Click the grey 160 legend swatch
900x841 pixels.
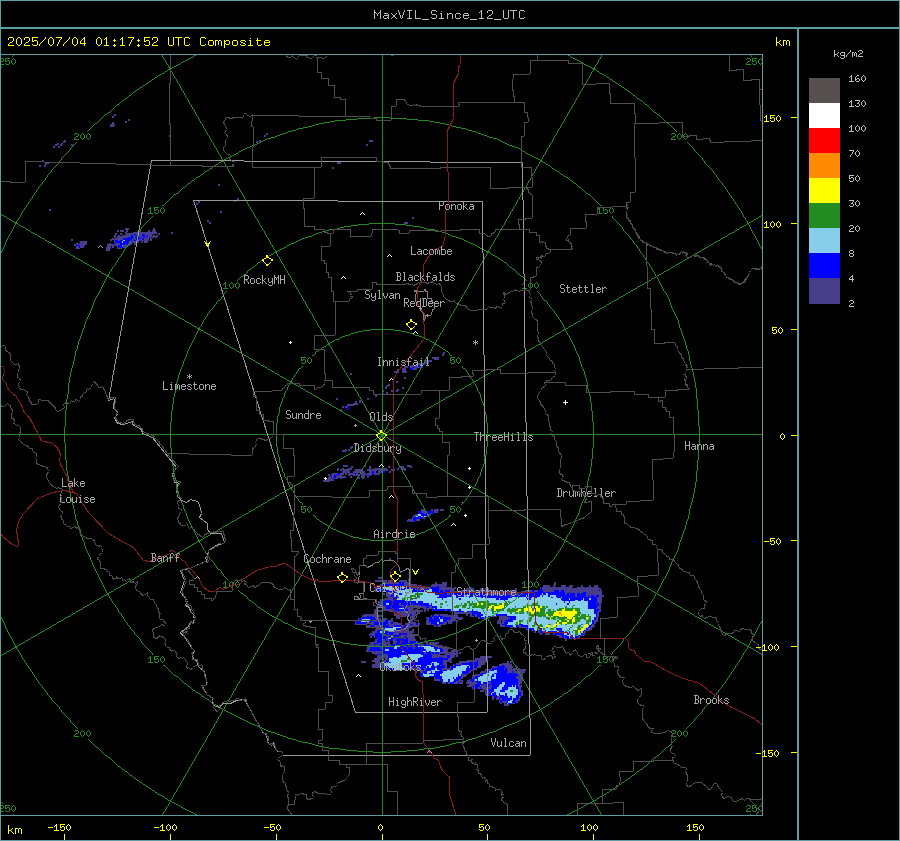point(824,91)
